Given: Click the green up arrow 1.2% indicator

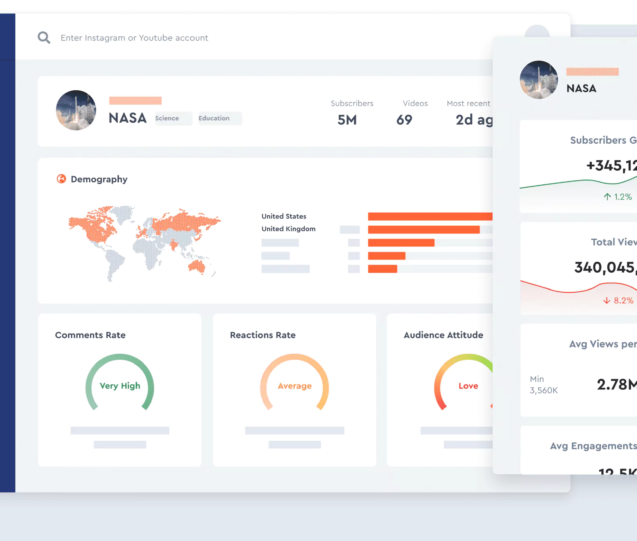Looking at the screenshot, I should tap(618, 197).
